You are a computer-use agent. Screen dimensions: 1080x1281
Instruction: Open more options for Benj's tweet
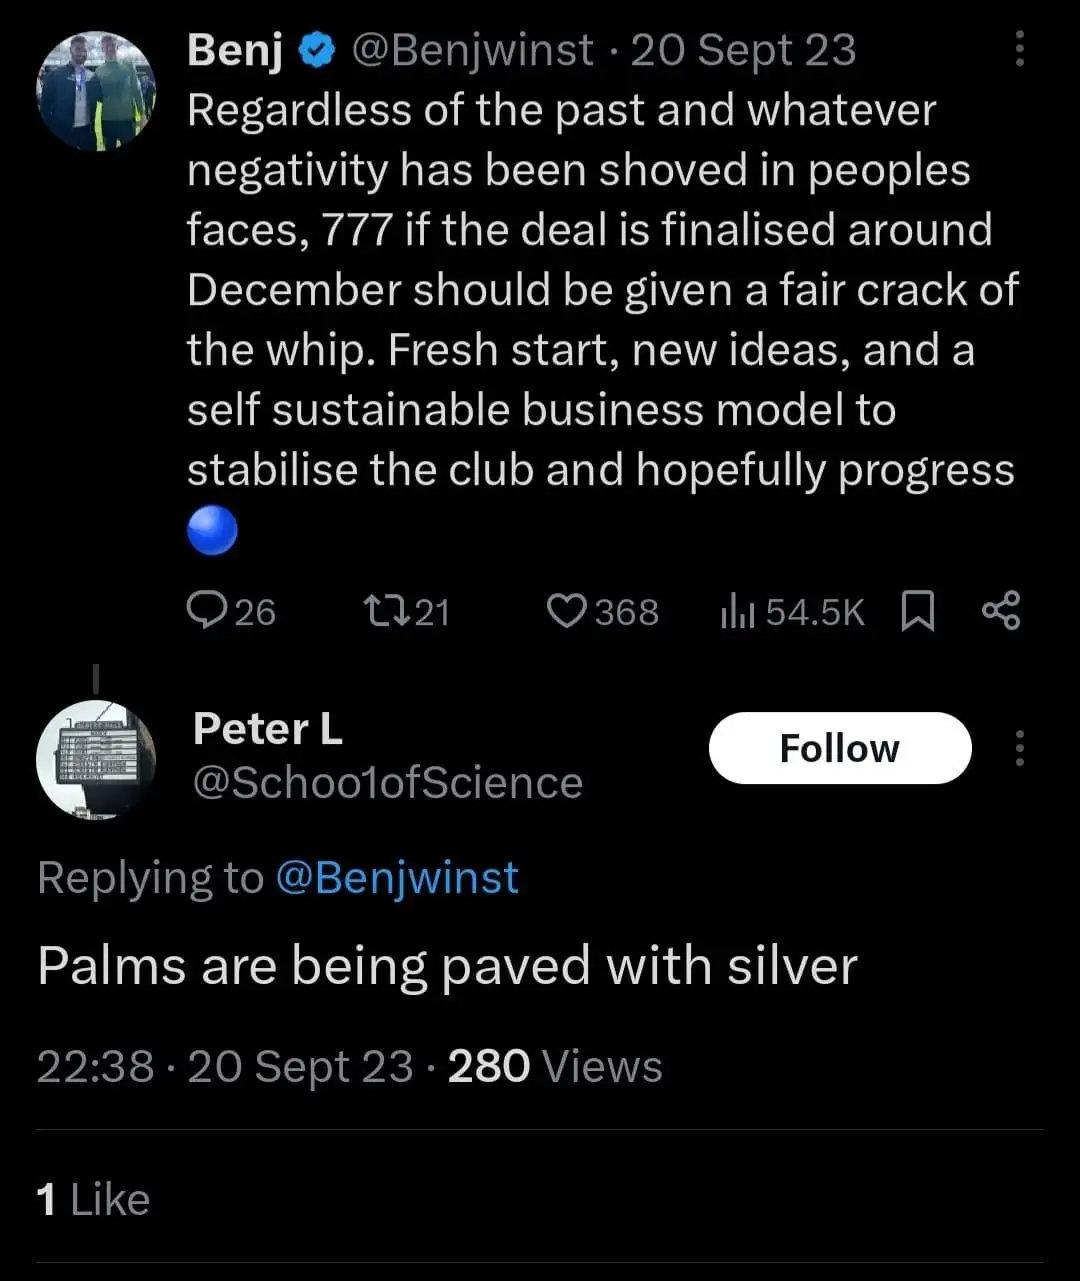coord(1019,49)
